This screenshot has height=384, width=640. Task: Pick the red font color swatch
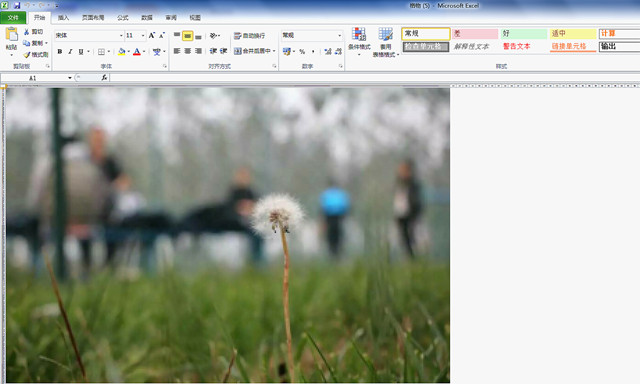[x=137, y=51]
